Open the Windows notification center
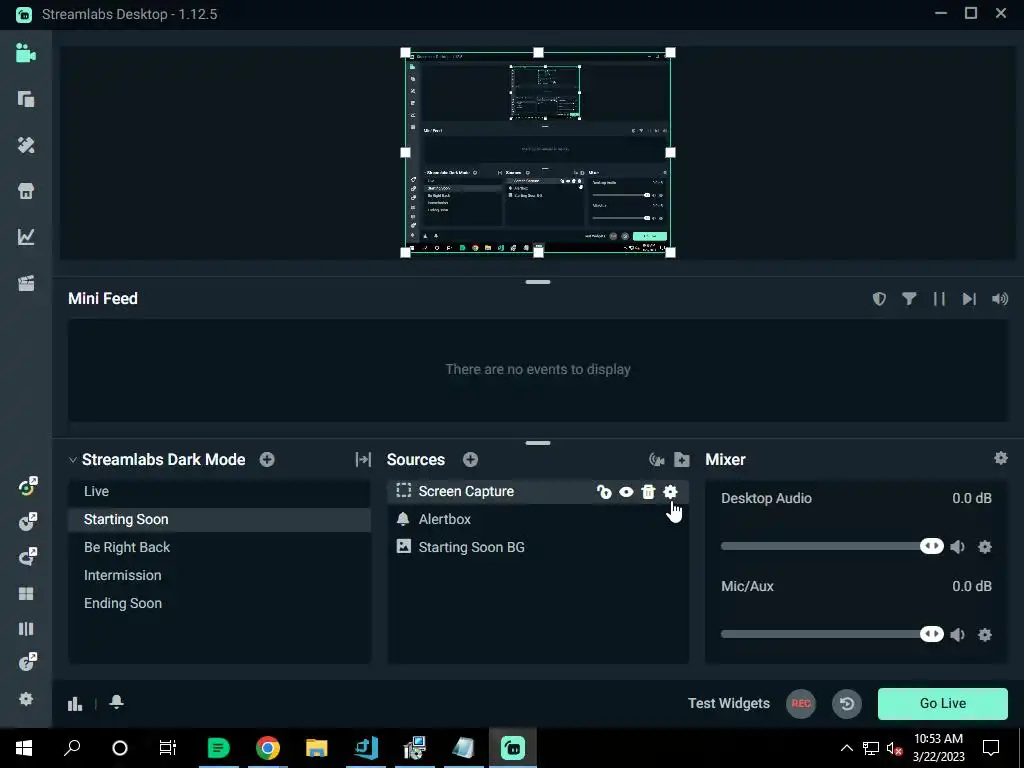The image size is (1024, 768). tap(991, 748)
